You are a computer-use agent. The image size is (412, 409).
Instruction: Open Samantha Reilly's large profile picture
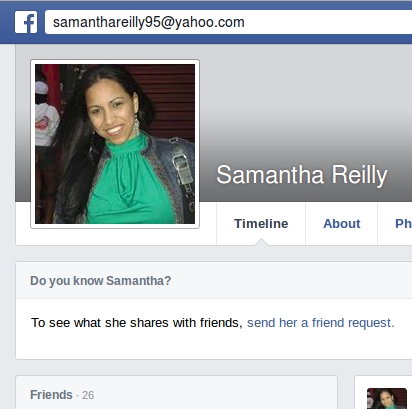tap(115, 144)
